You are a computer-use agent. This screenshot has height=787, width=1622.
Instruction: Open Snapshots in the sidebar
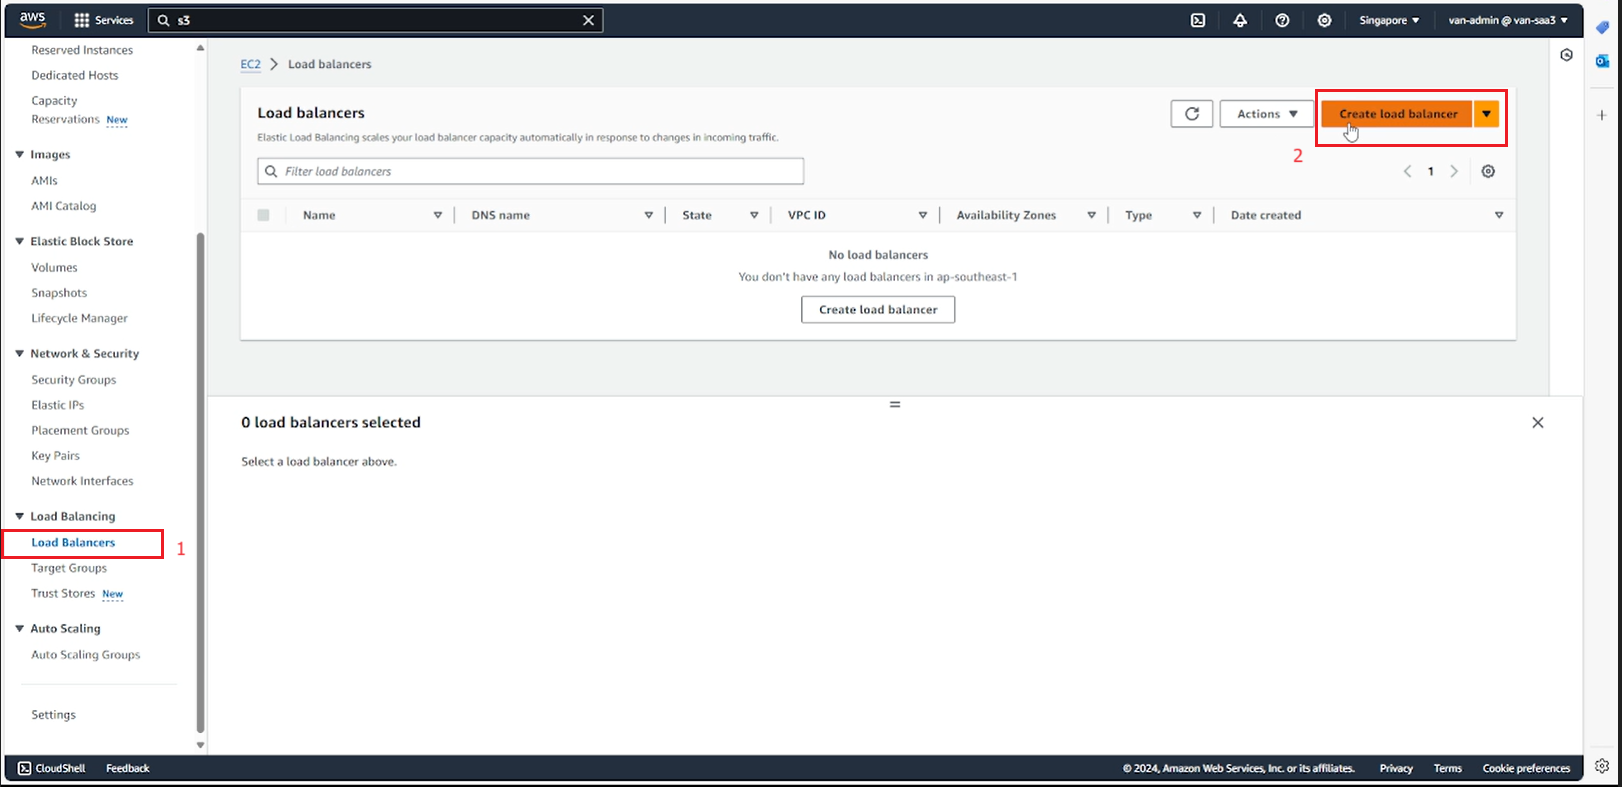pos(59,293)
